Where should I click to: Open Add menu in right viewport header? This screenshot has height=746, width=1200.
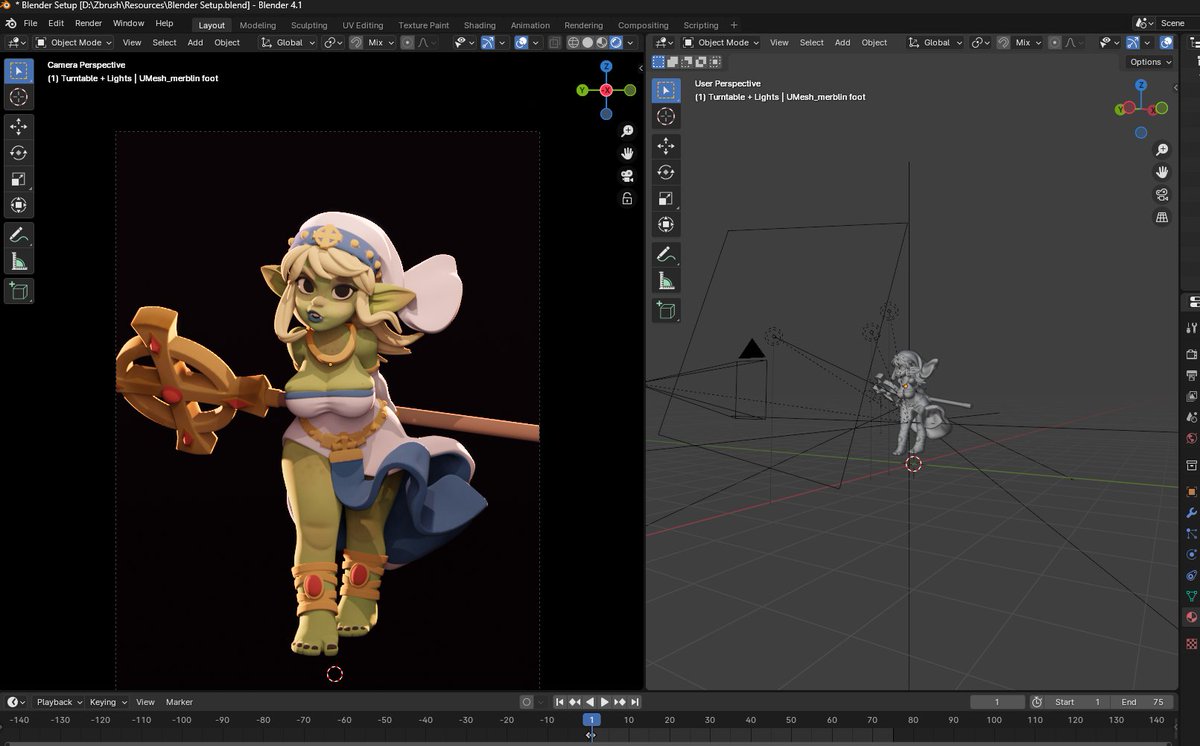[x=843, y=42]
